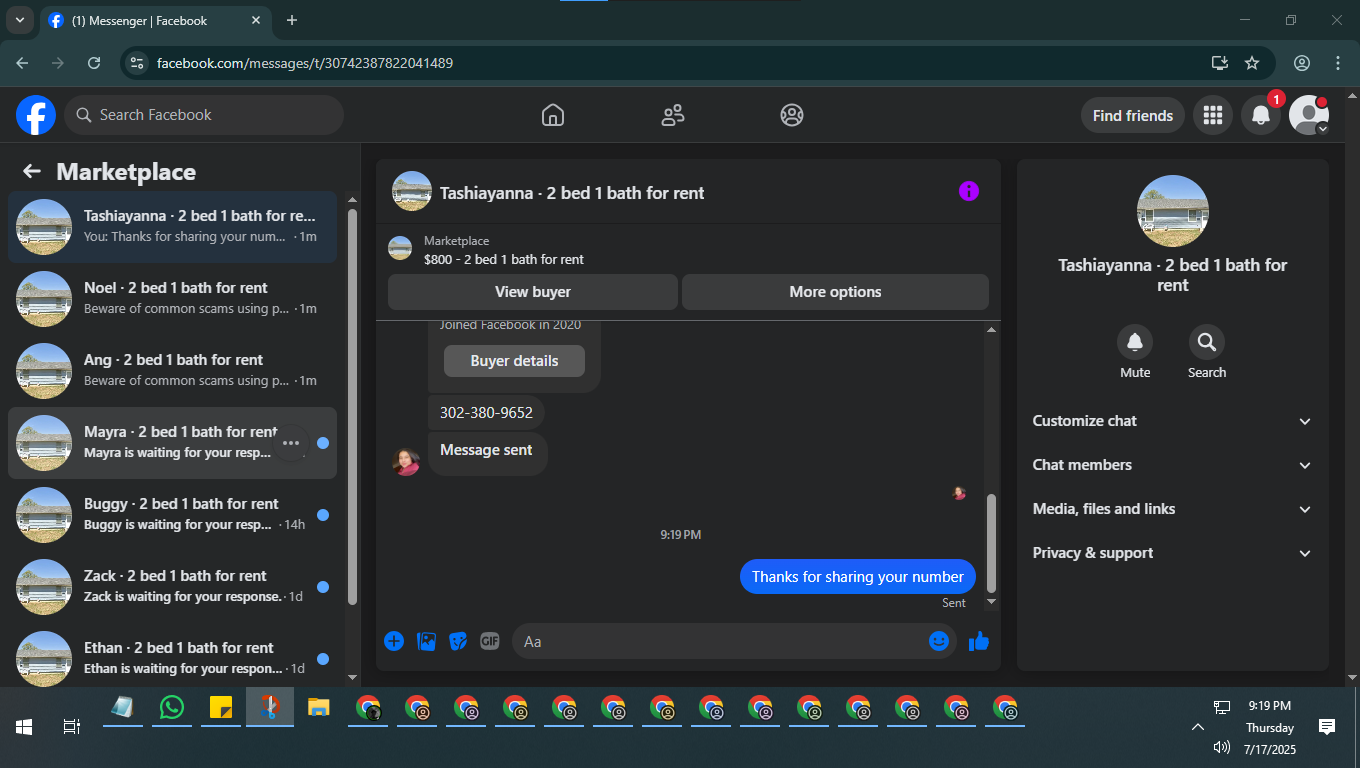Reload the Facebook page
The width and height of the screenshot is (1360, 768).
point(94,63)
